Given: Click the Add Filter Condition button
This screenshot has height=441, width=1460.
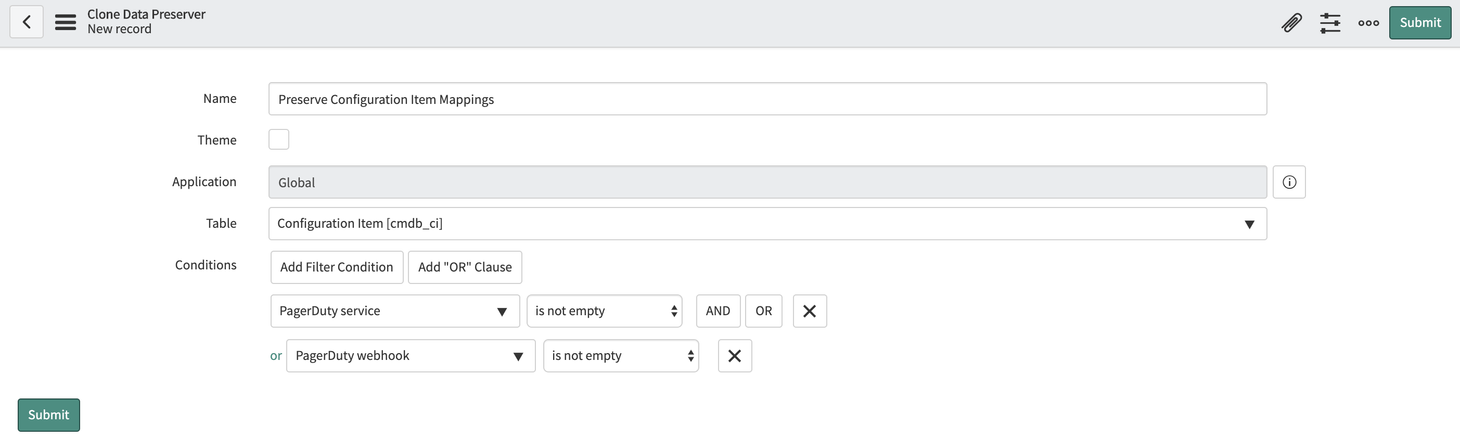Looking at the screenshot, I should click(337, 267).
